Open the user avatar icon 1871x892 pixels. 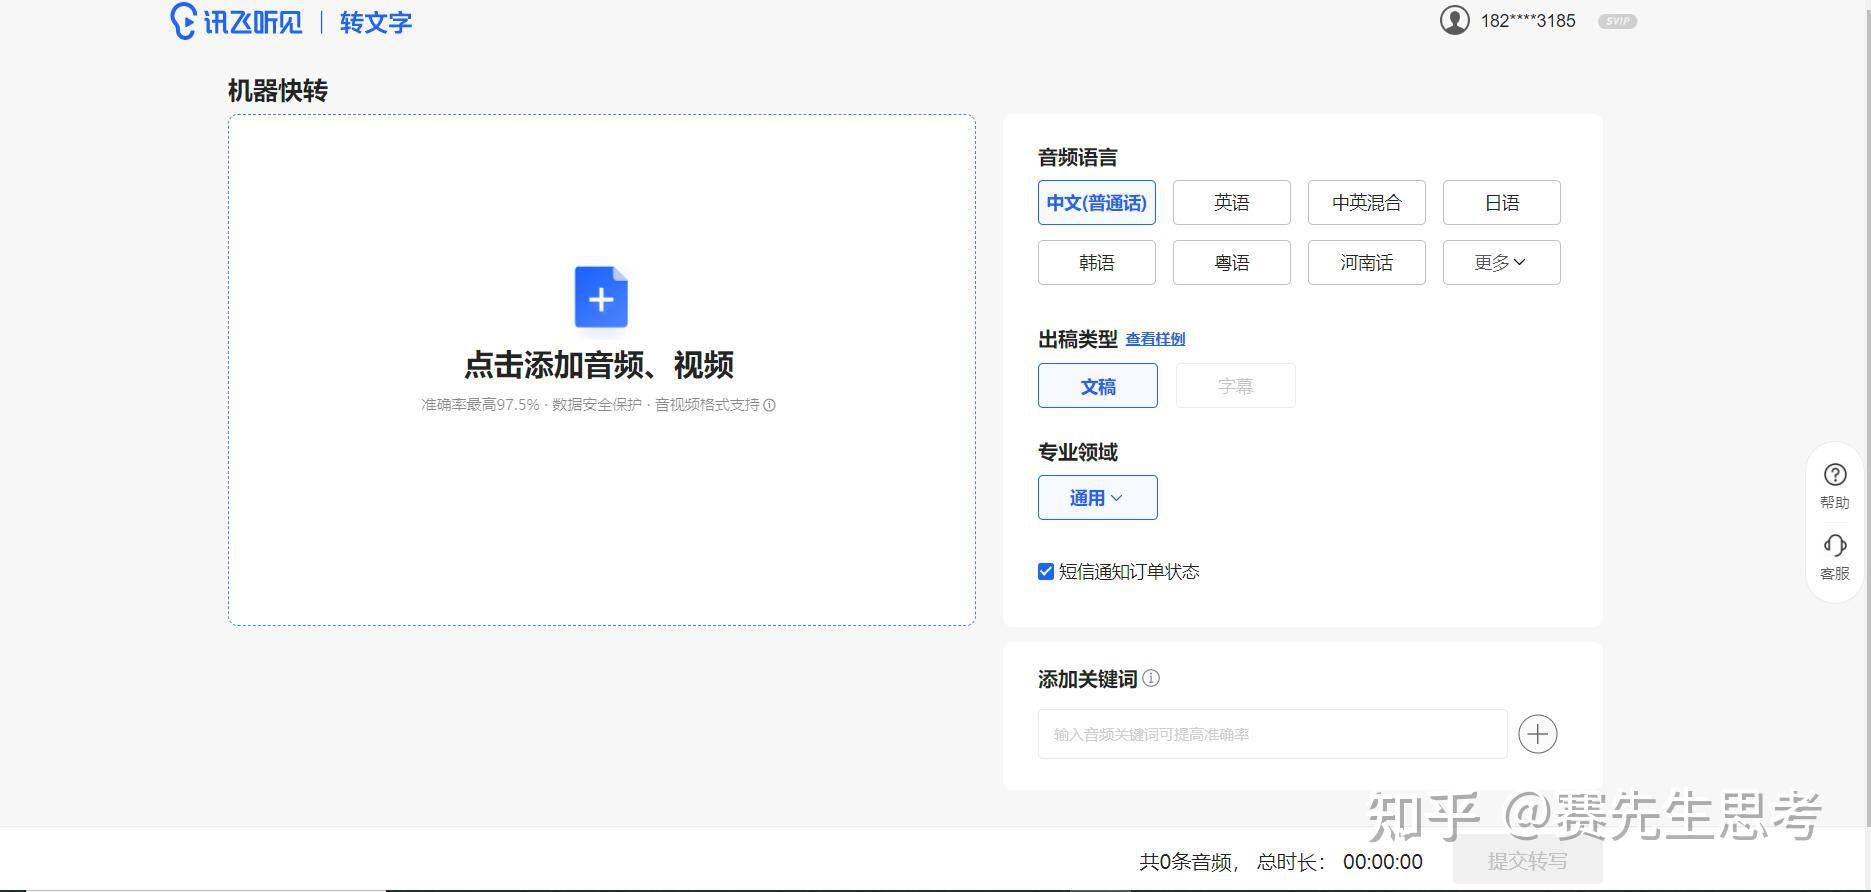tap(1454, 20)
